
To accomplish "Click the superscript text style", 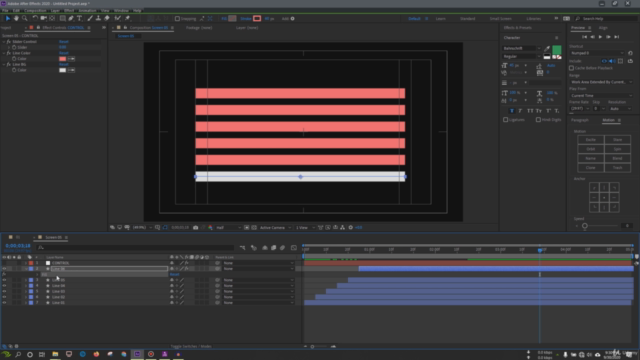I will point(548,111).
